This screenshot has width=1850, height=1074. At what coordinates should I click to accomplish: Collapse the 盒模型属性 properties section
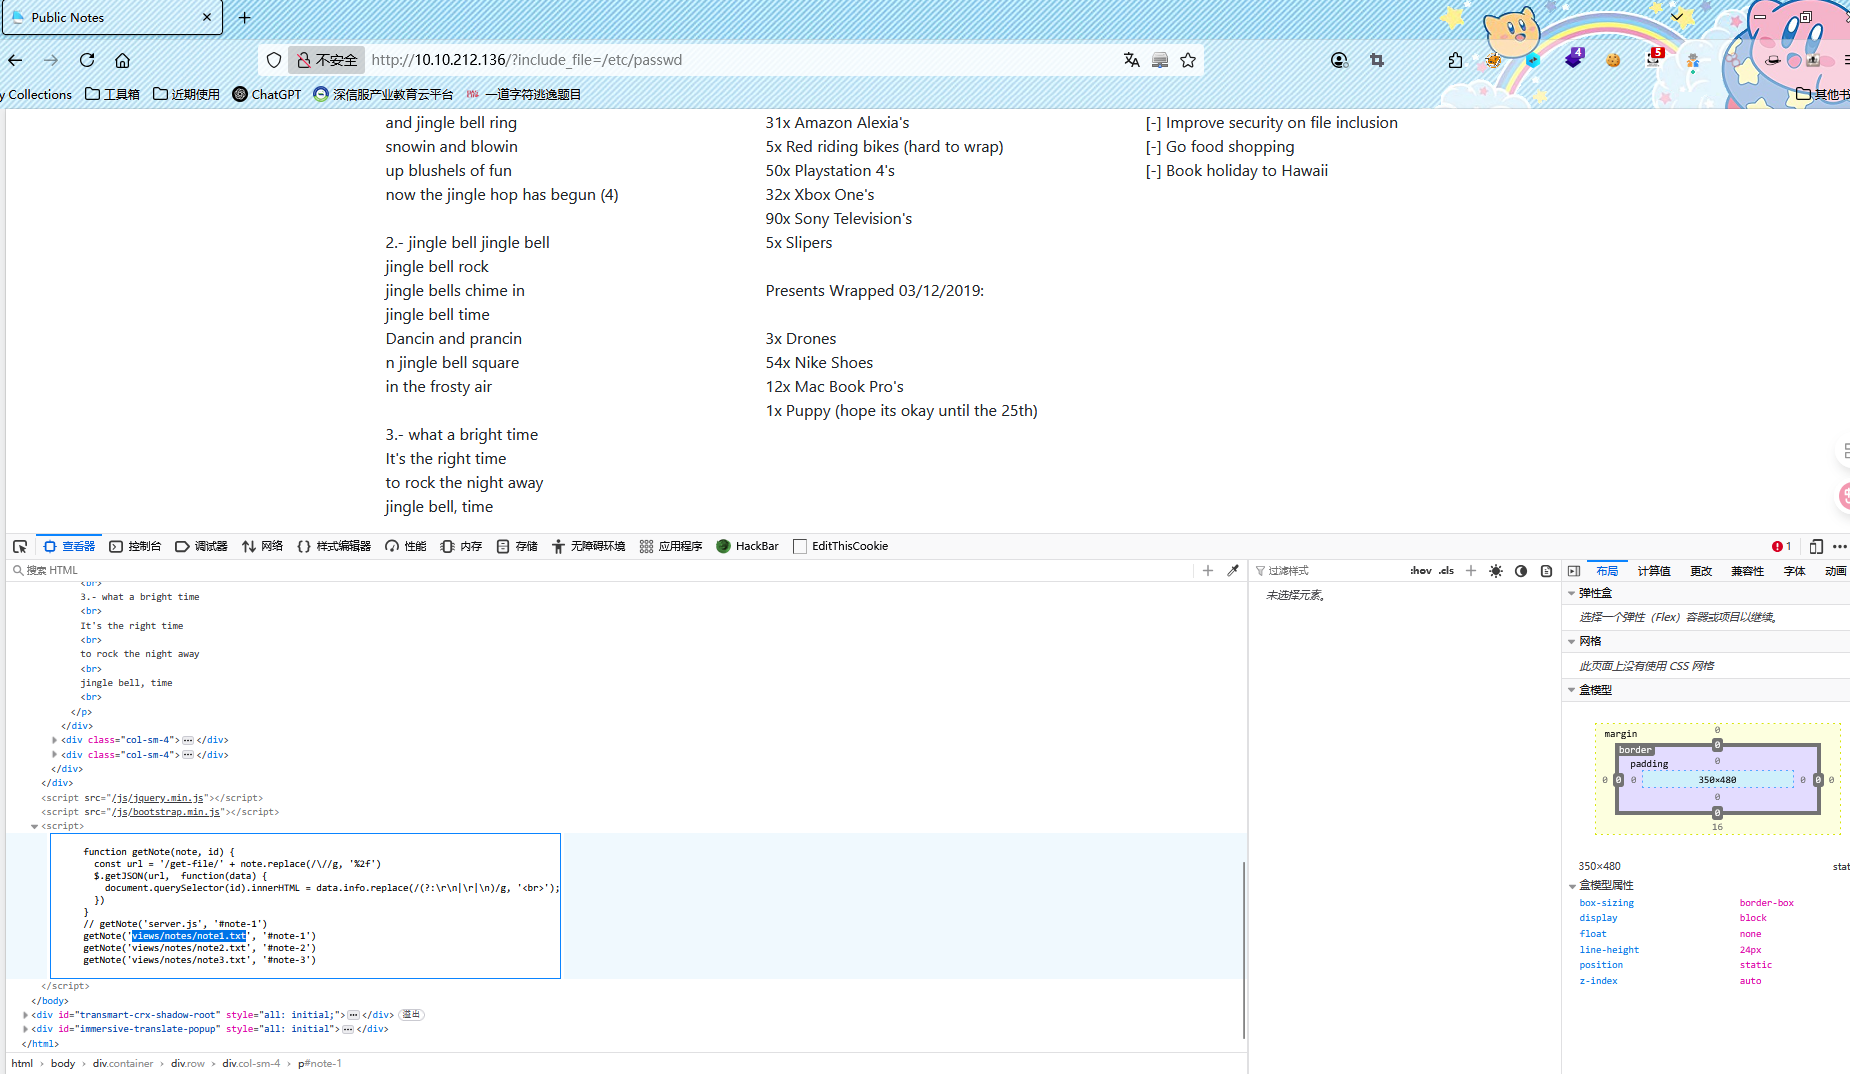click(1572, 885)
